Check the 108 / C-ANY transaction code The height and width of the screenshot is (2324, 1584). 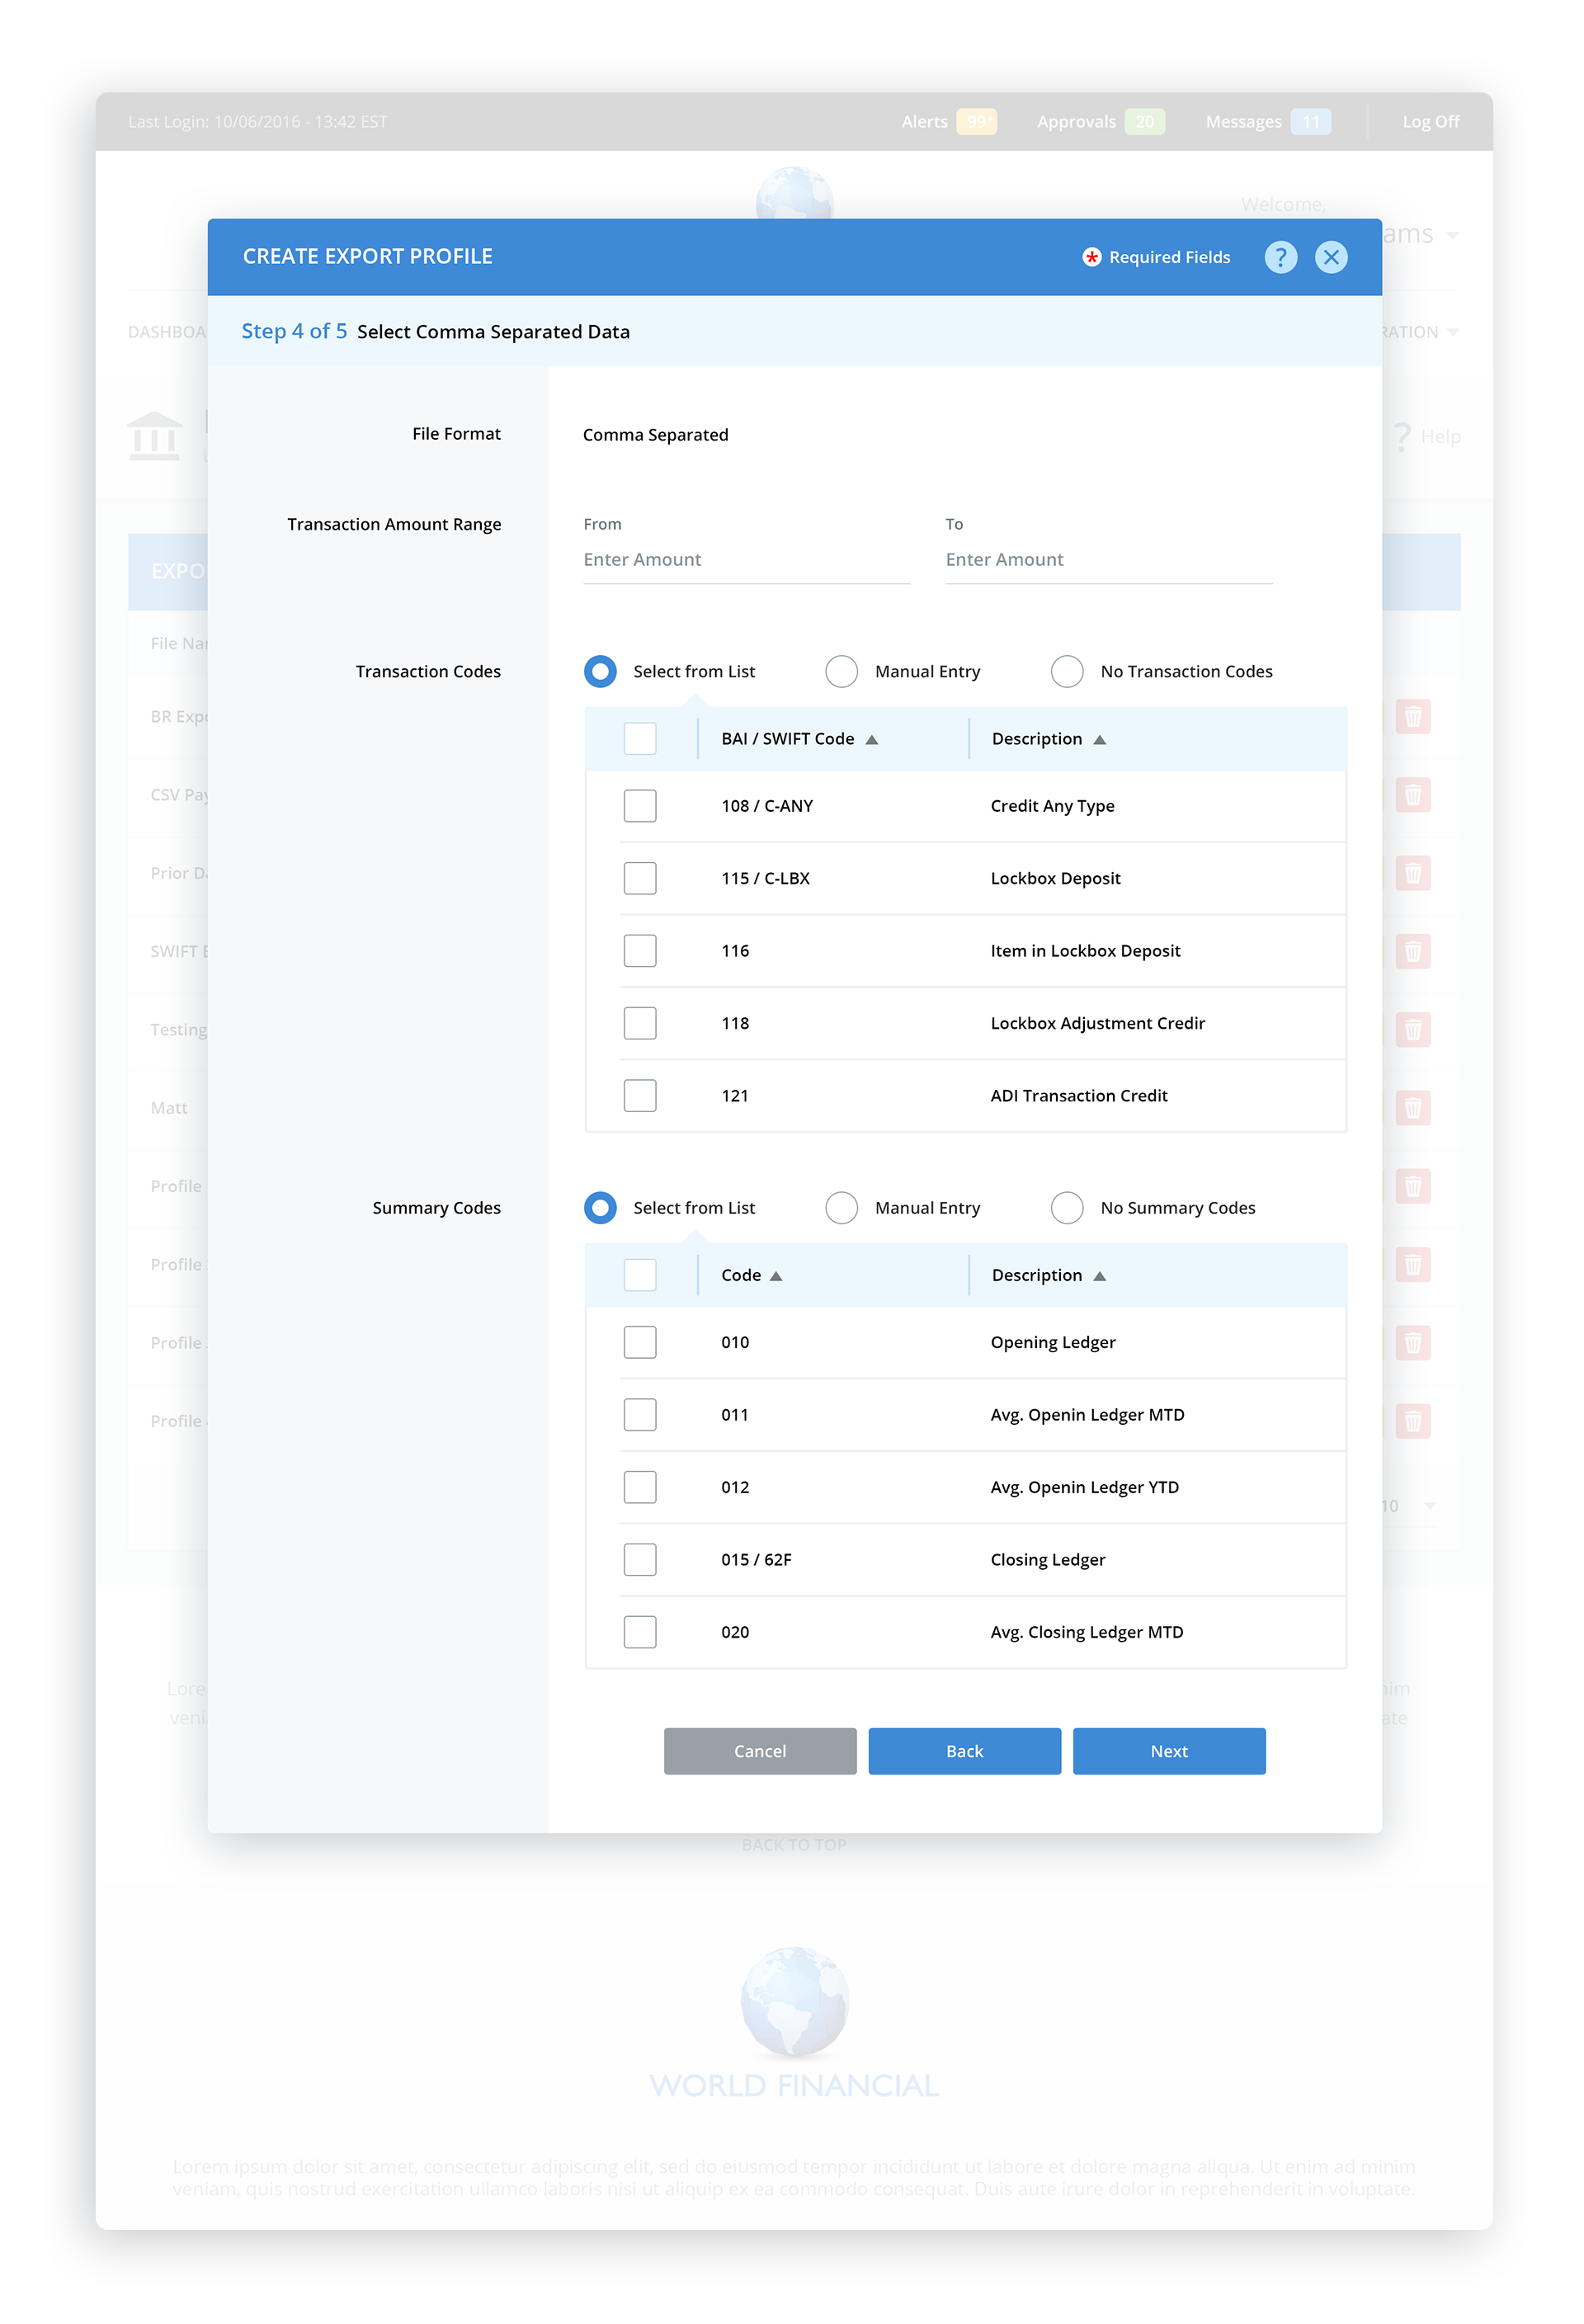tap(640, 806)
